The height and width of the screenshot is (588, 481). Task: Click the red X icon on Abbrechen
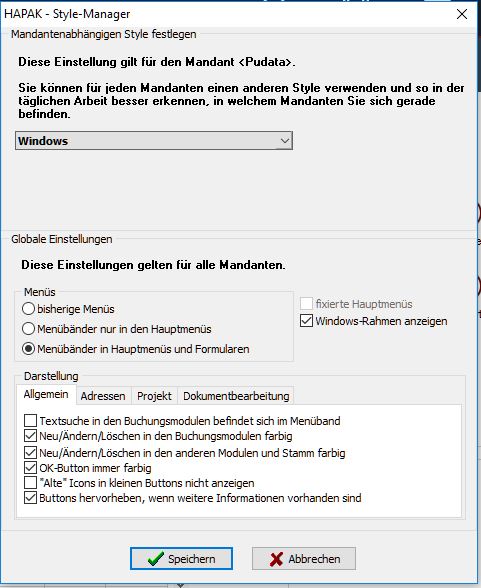pyautogui.click(x=276, y=559)
